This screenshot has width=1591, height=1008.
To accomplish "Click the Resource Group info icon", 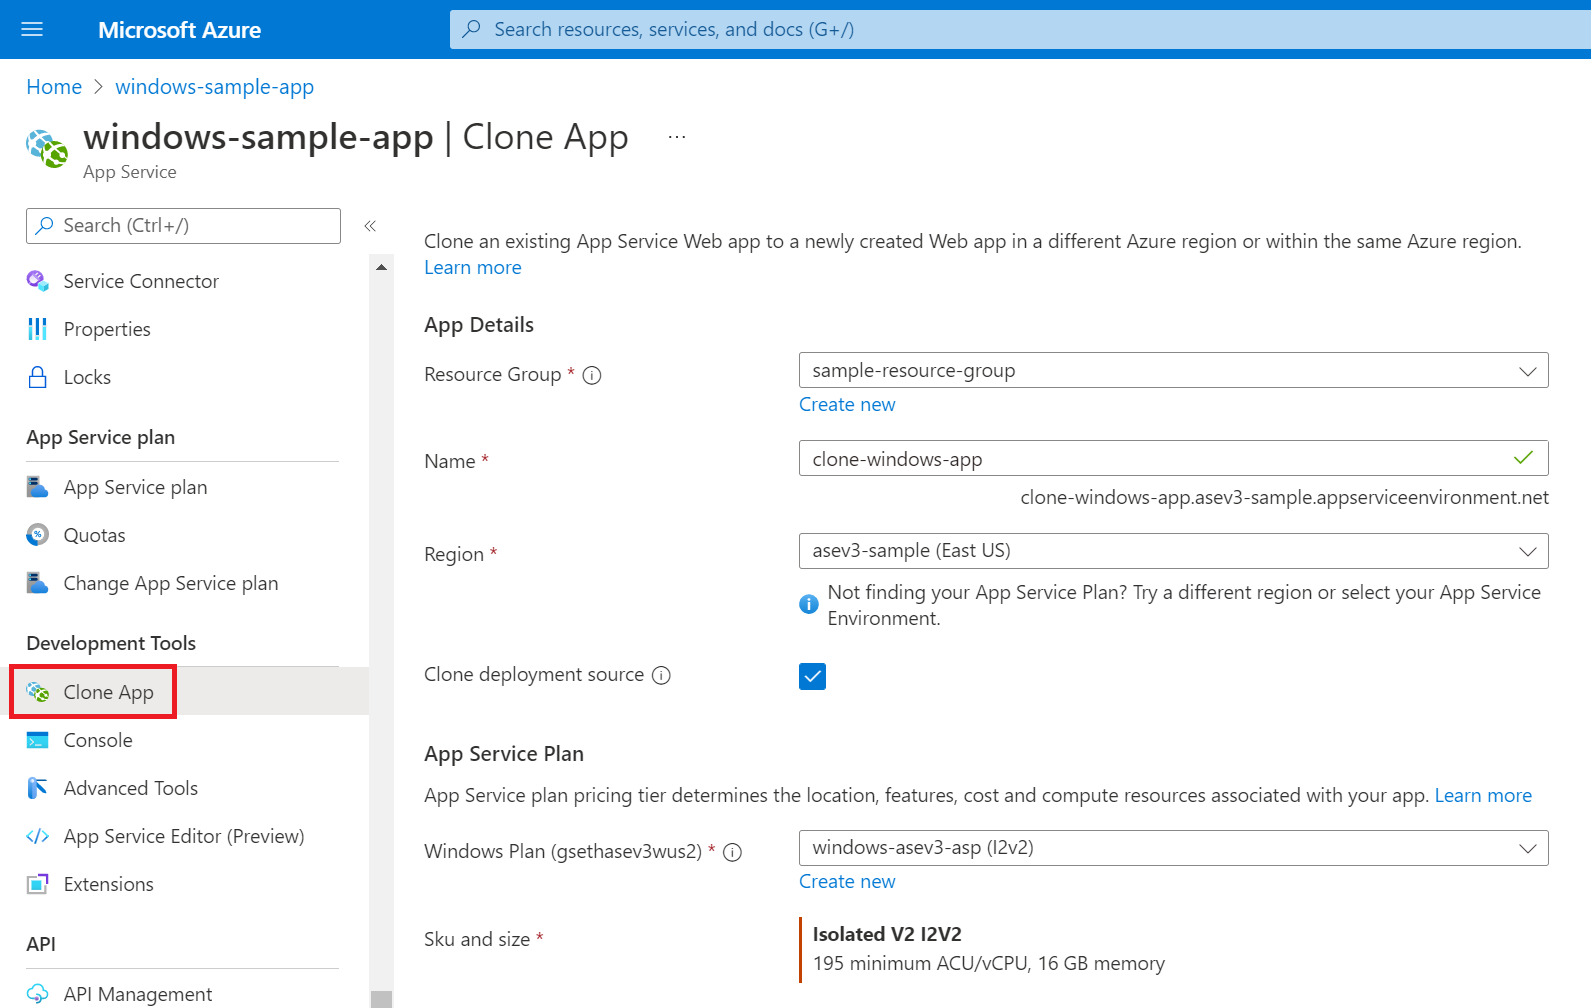I will tap(592, 375).
